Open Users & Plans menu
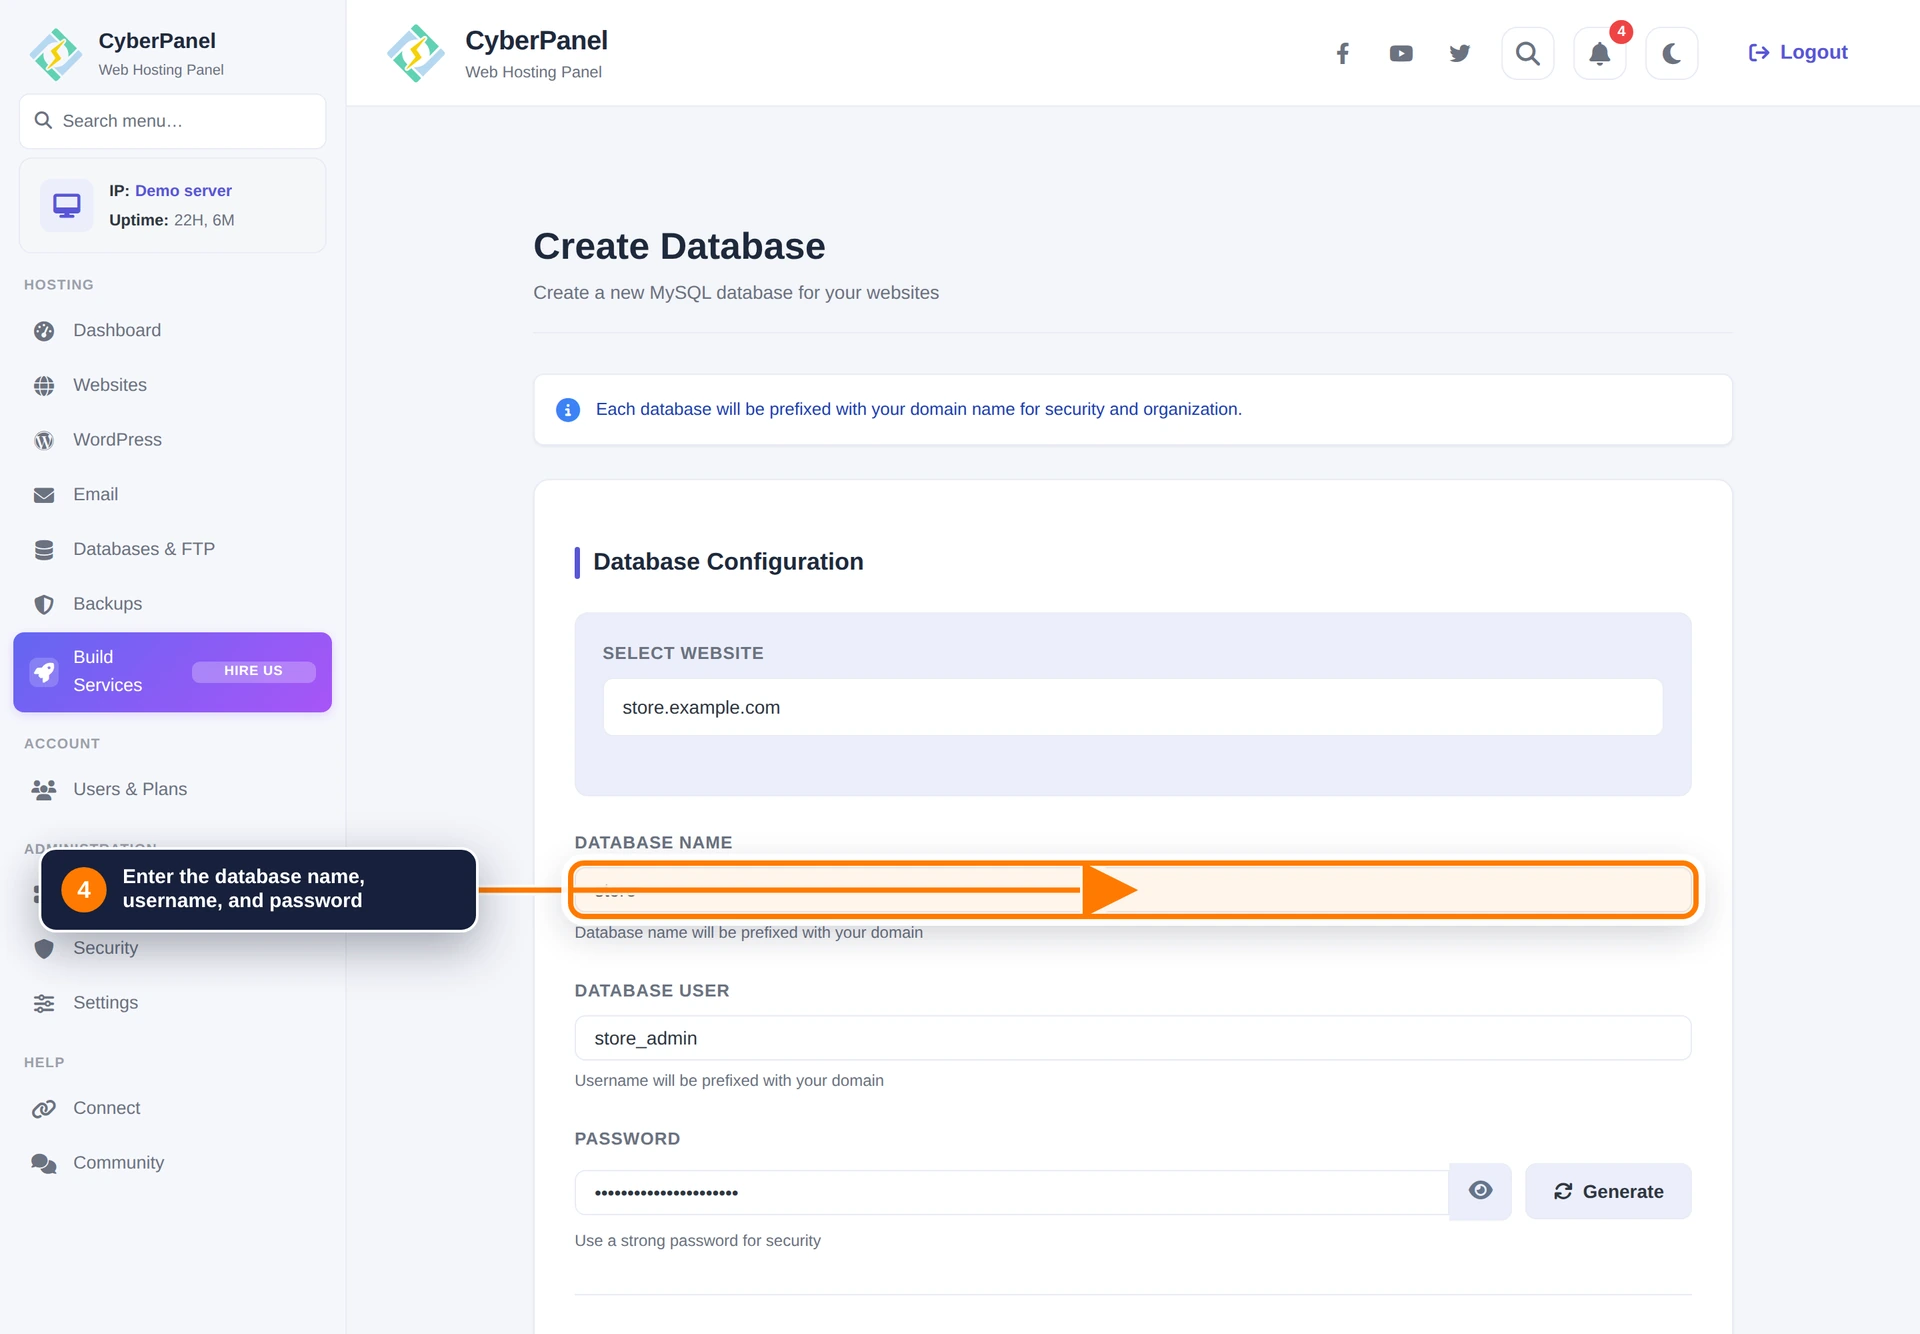The image size is (1920, 1334). (172, 789)
